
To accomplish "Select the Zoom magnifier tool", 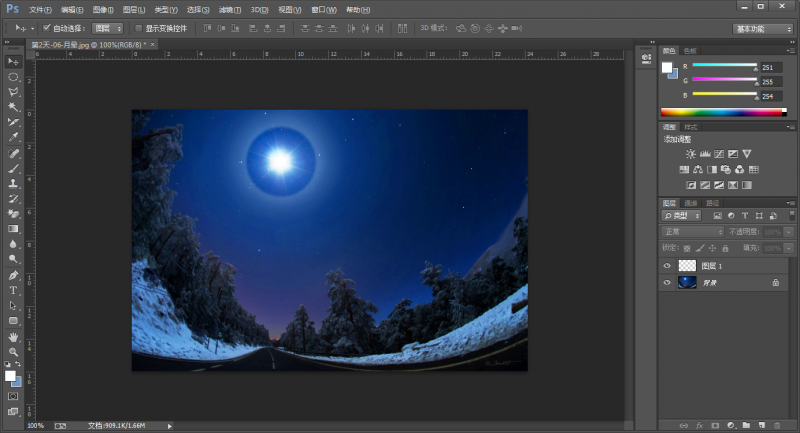I will pos(14,351).
